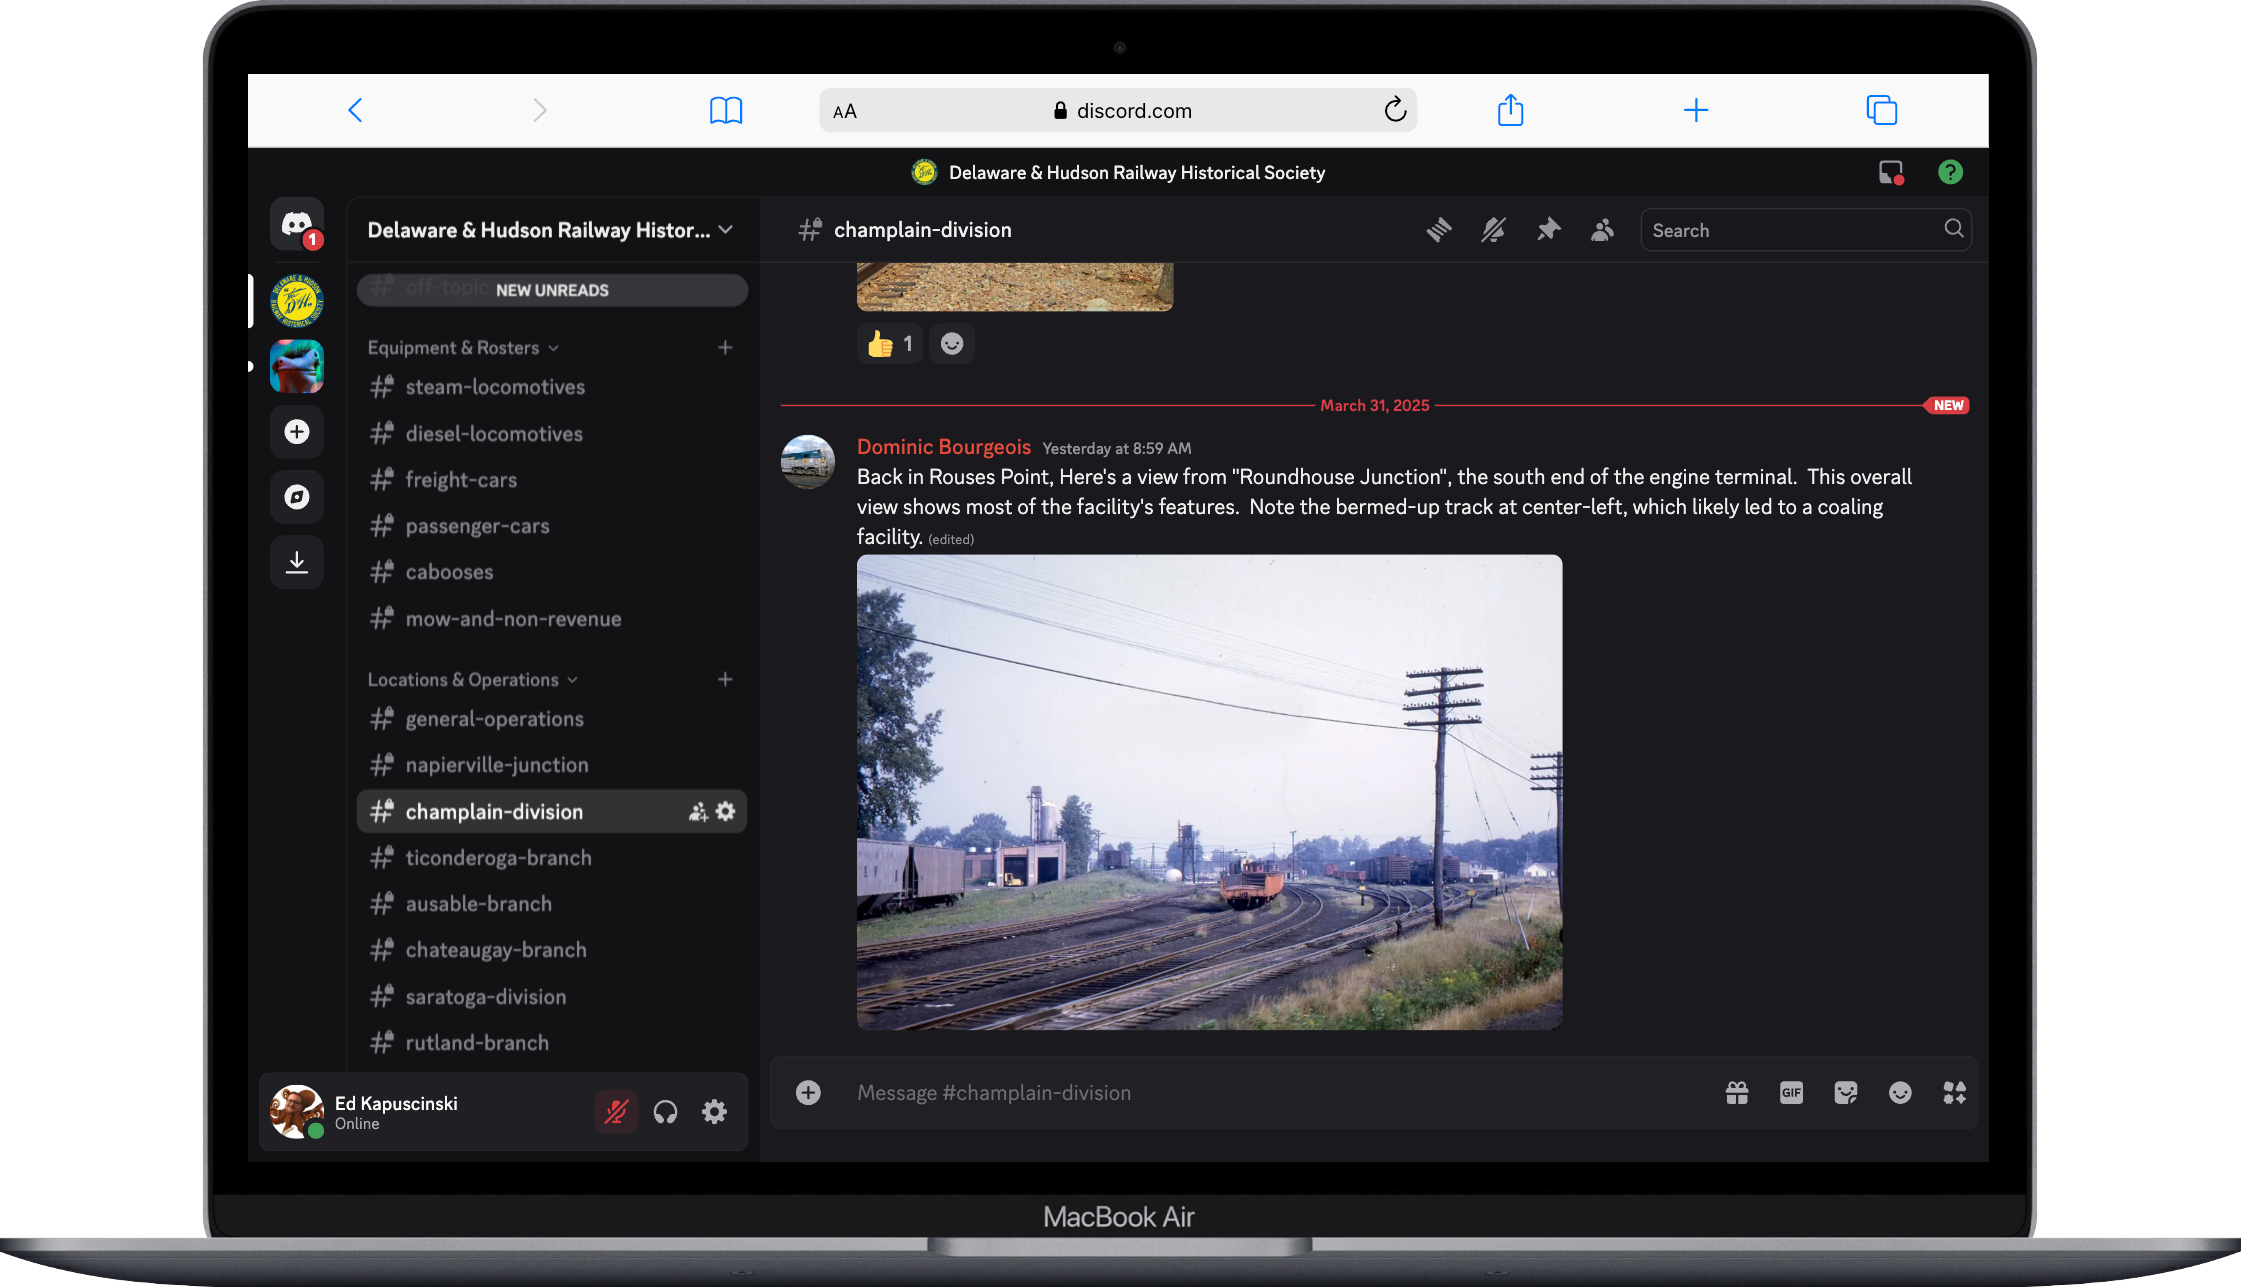2241x1287 pixels.
Task: Toggle deafen headphones button
Action: coord(665,1112)
